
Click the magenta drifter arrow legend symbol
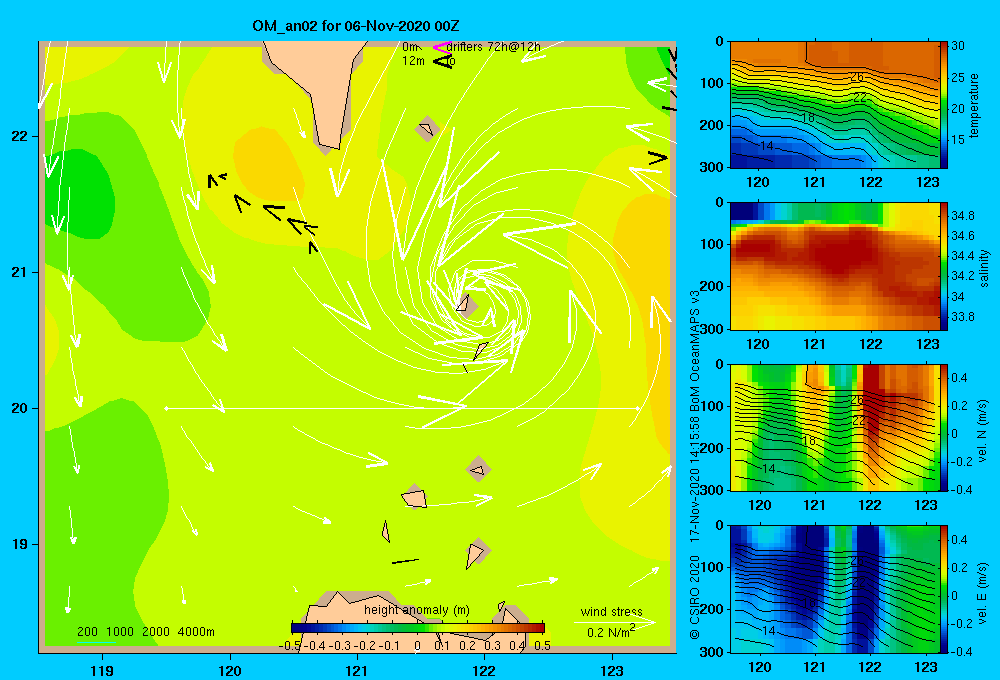click(442, 47)
